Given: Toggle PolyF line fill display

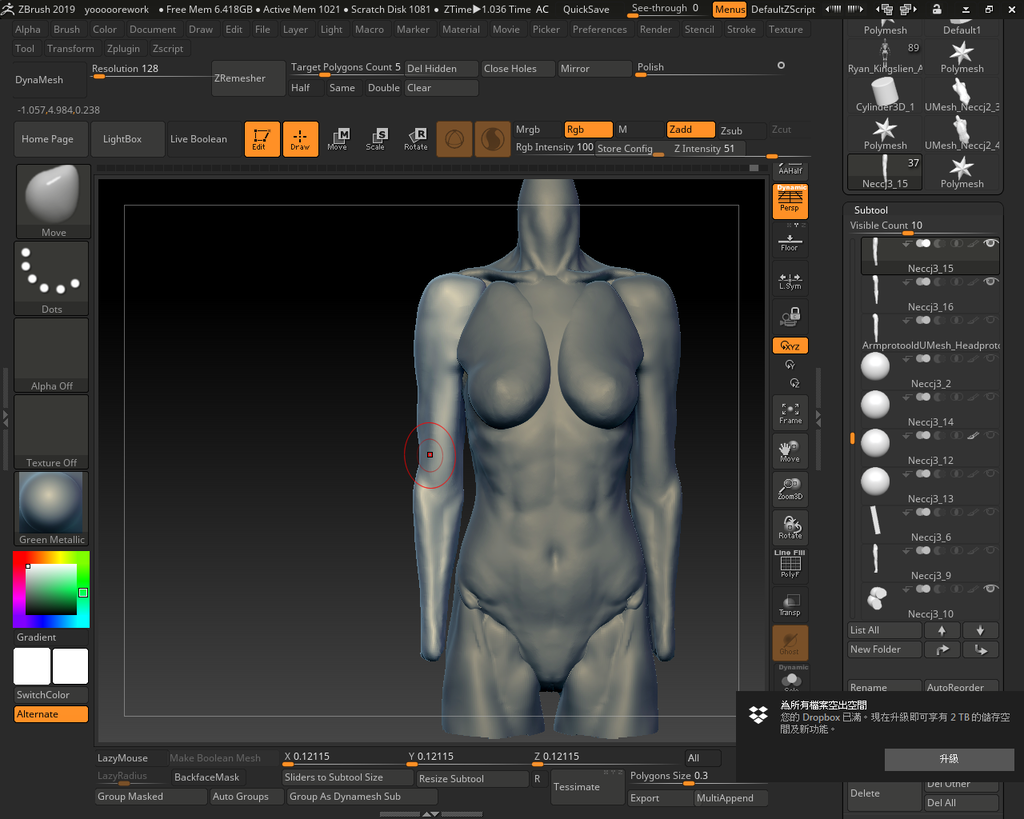Looking at the screenshot, I should pos(790,564).
